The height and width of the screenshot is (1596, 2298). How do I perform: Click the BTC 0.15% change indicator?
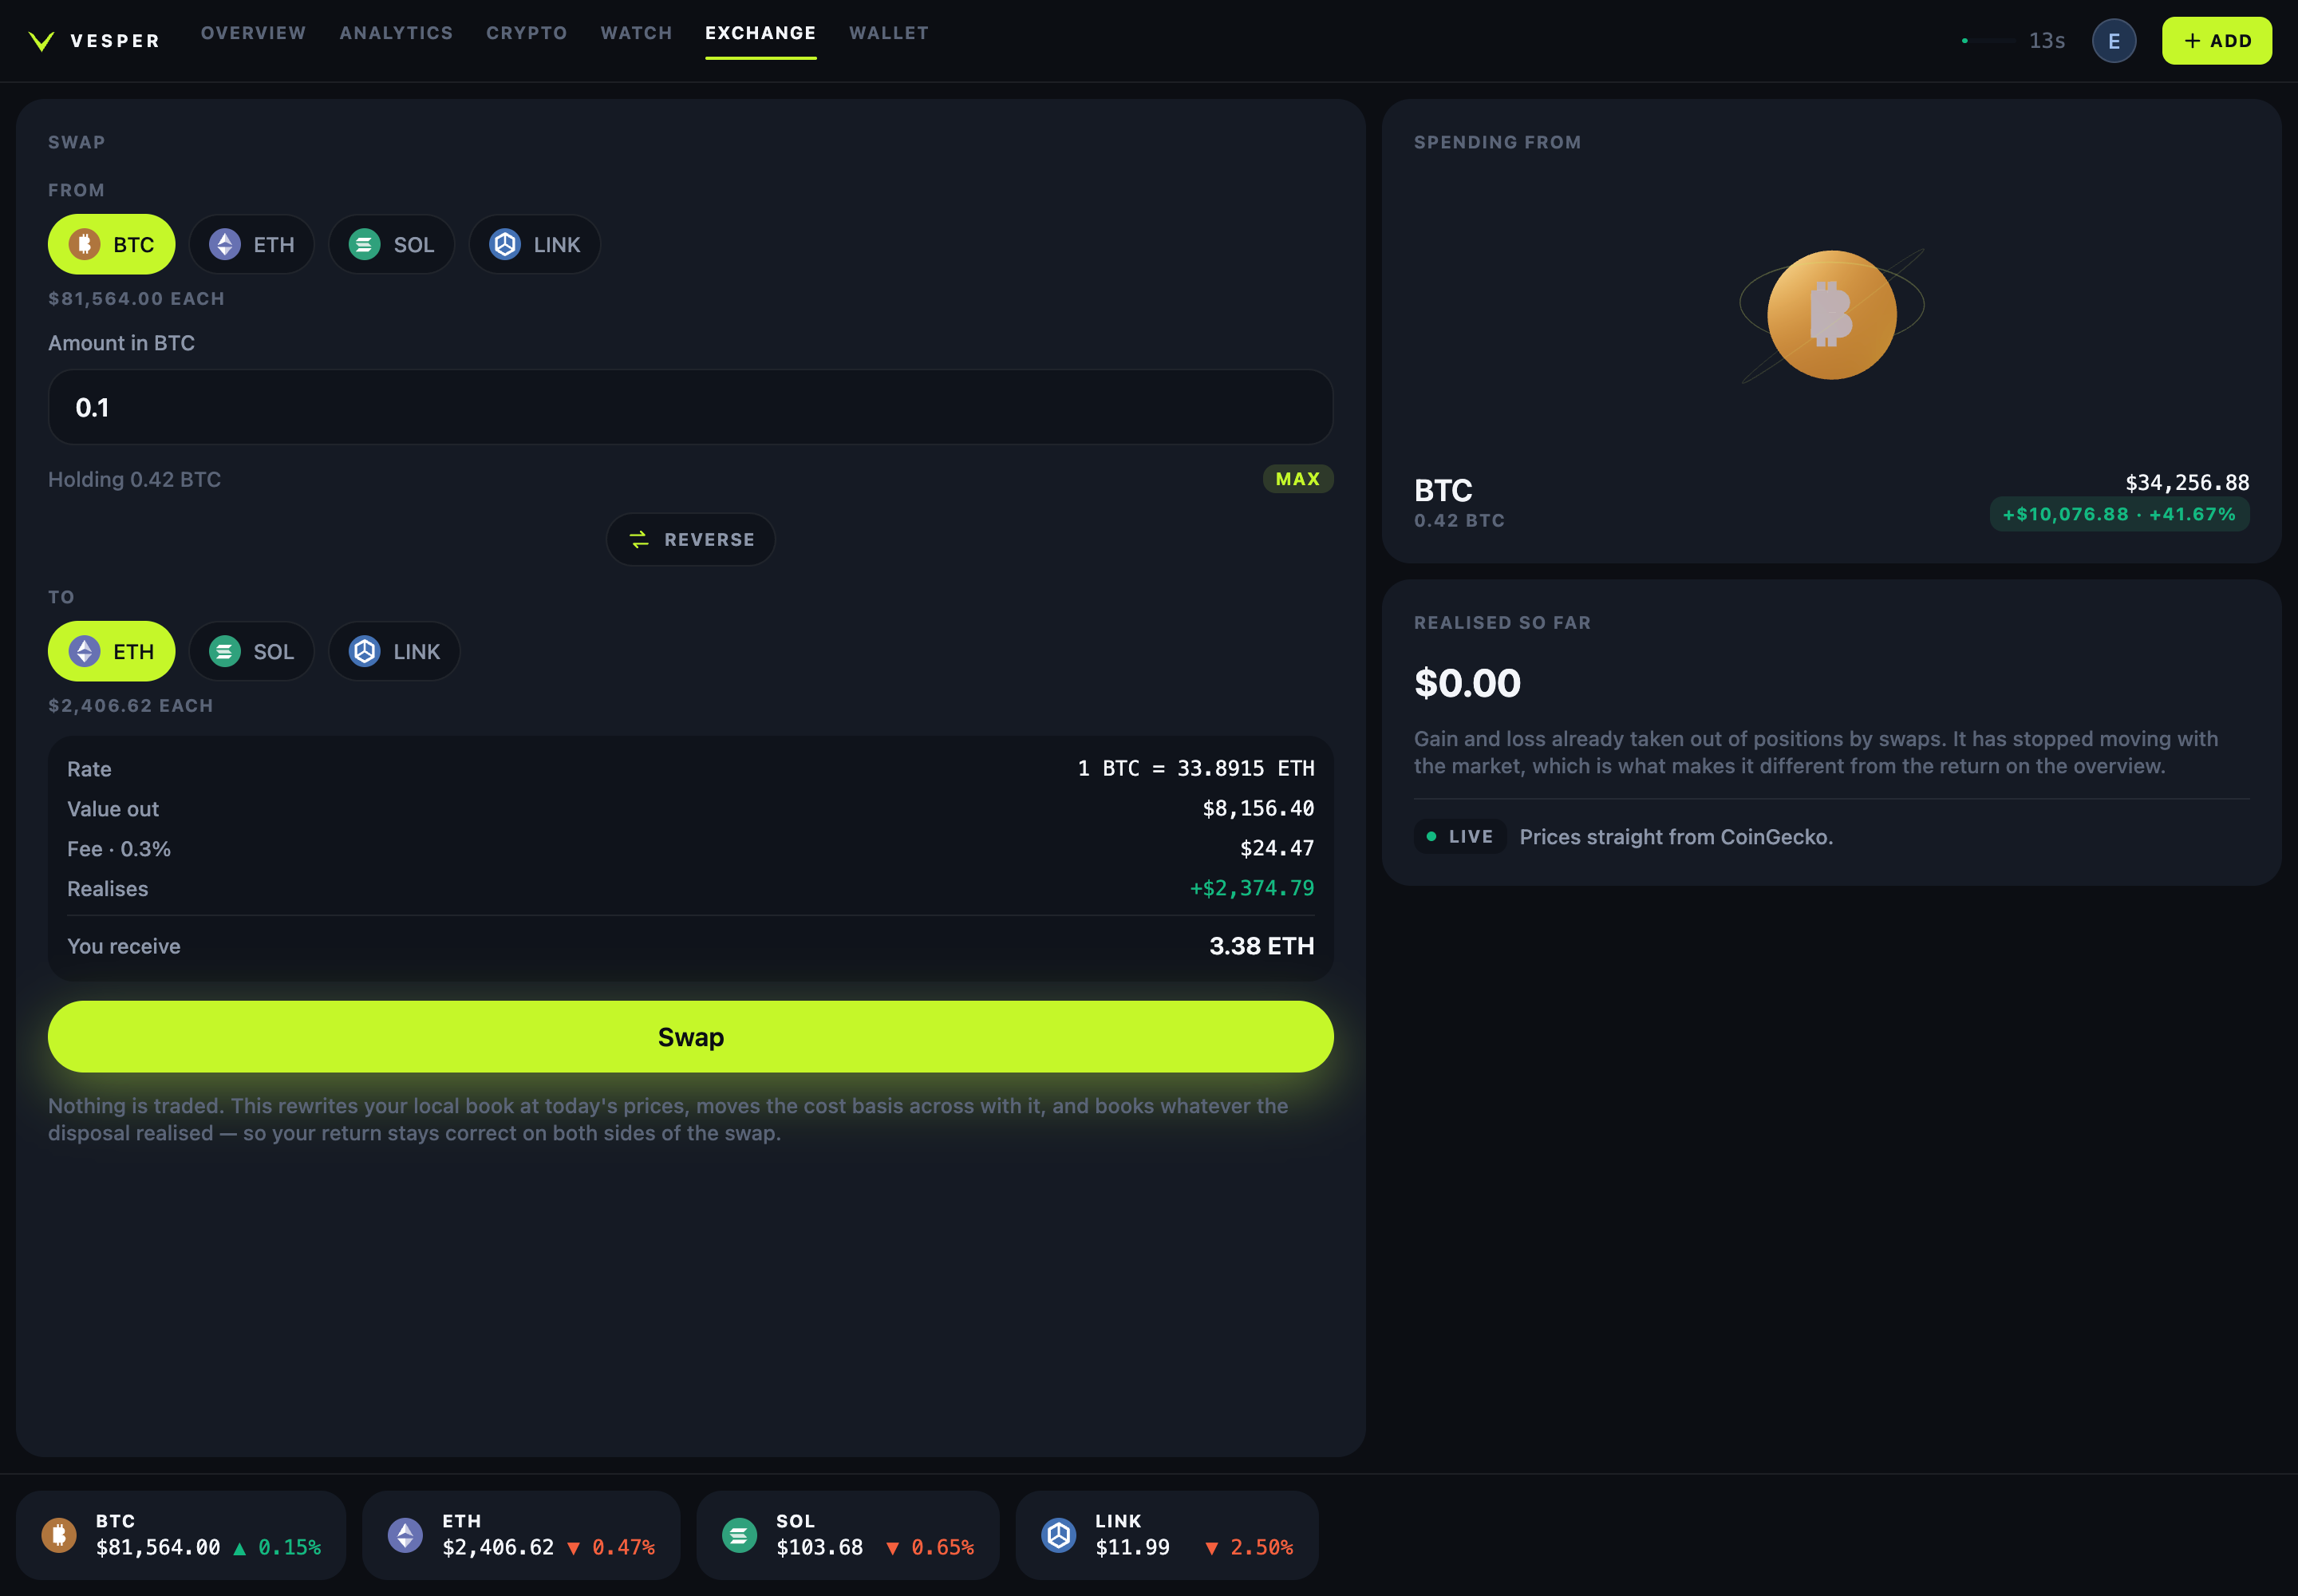278,1548
